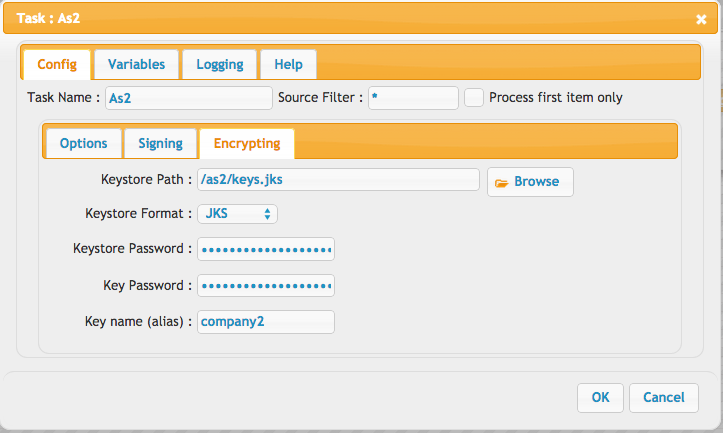The image size is (723, 433).
Task: Click the Key name alias field
Action: [x=266, y=322]
